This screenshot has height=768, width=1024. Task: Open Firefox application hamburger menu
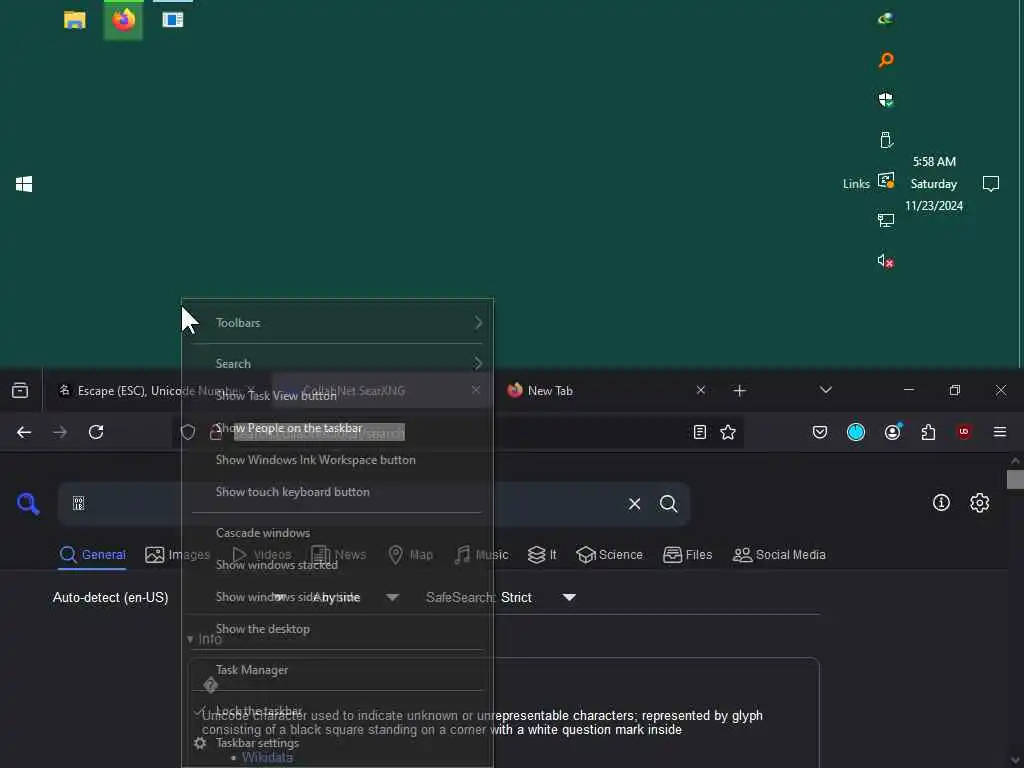point(1000,432)
